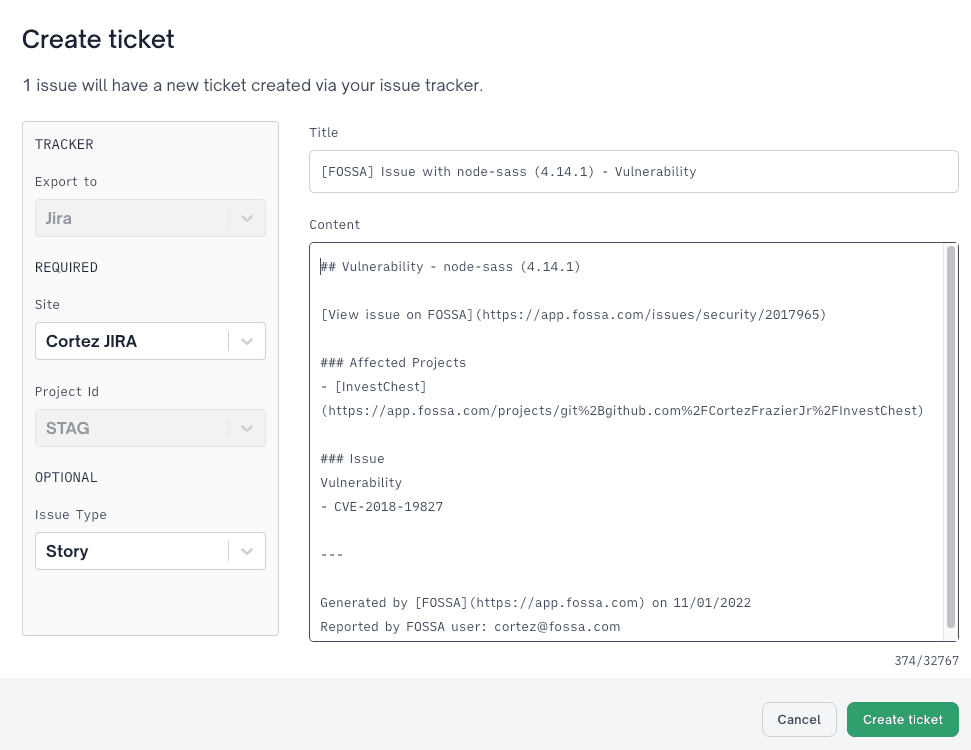Click the Create ticket button
The height and width of the screenshot is (750, 971).
click(x=902, y=720)
